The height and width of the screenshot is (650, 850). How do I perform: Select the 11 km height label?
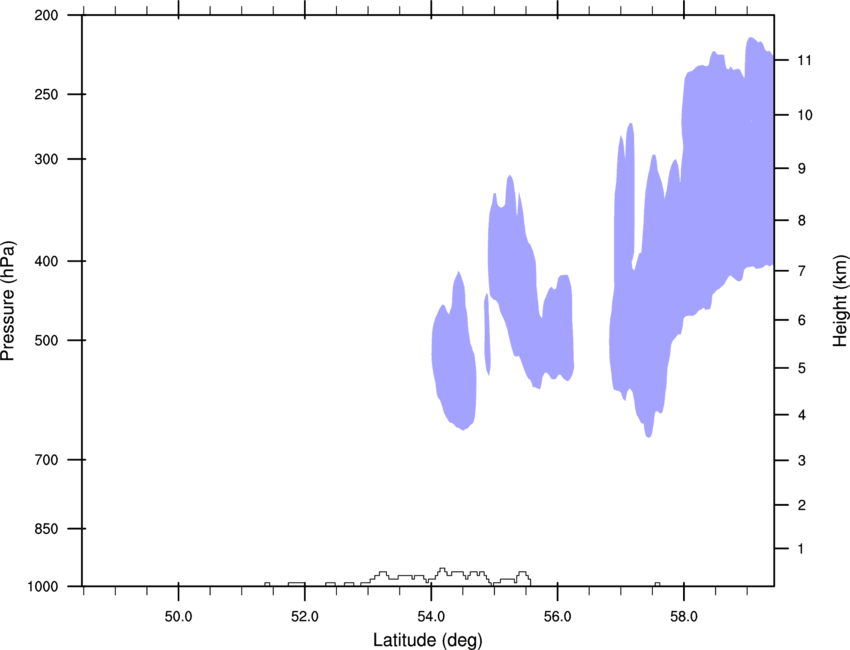coord(805,60)
